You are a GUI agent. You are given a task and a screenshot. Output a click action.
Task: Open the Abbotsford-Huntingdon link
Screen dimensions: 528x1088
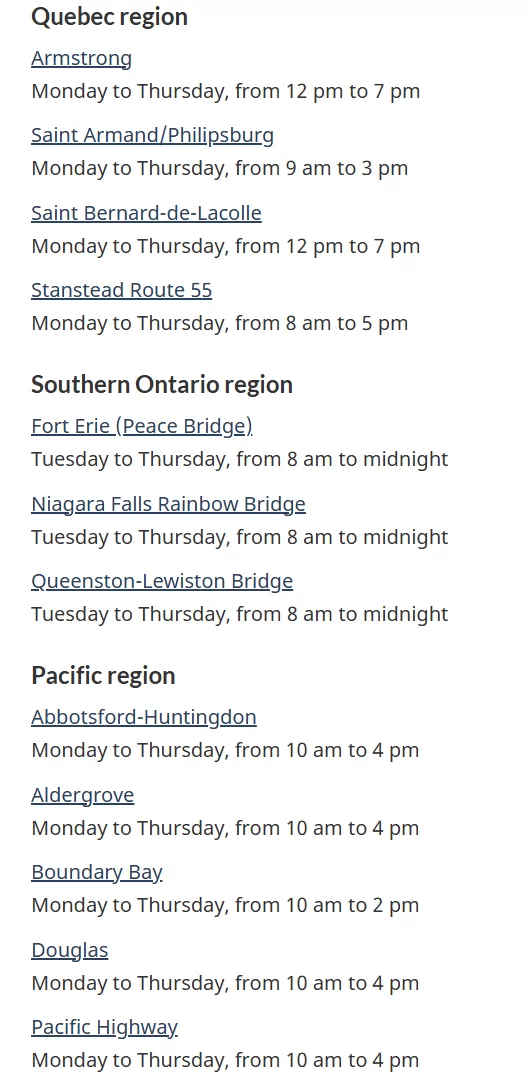coord(144,717)
